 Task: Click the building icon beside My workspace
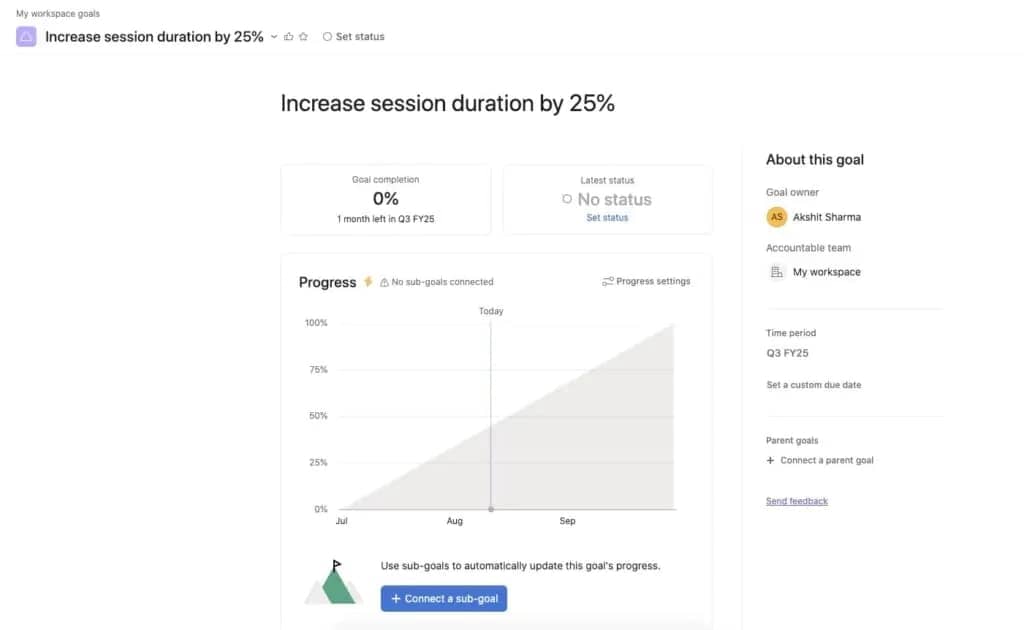(x=777, y=271)
